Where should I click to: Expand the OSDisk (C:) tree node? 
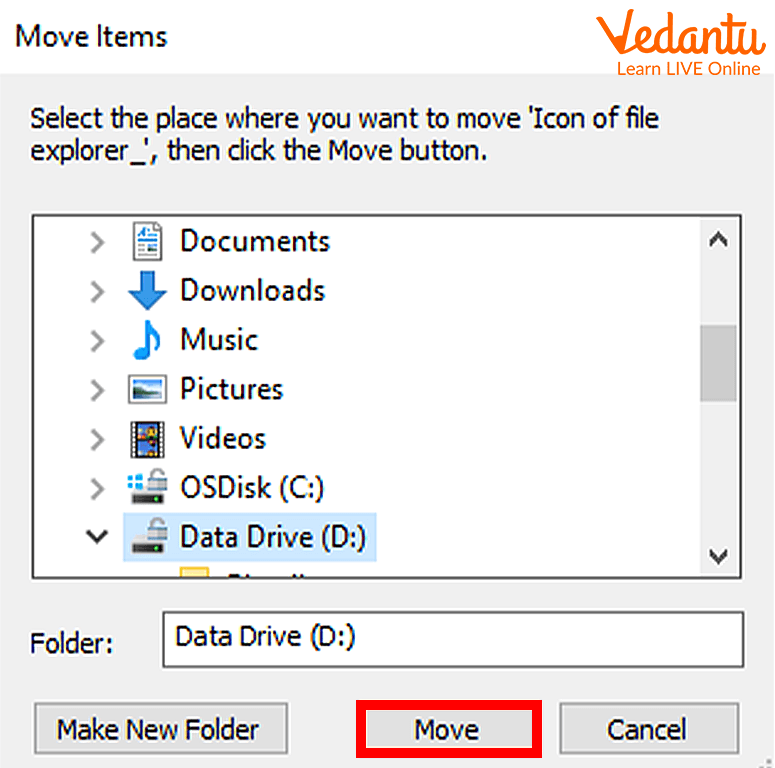coord(97,488)
